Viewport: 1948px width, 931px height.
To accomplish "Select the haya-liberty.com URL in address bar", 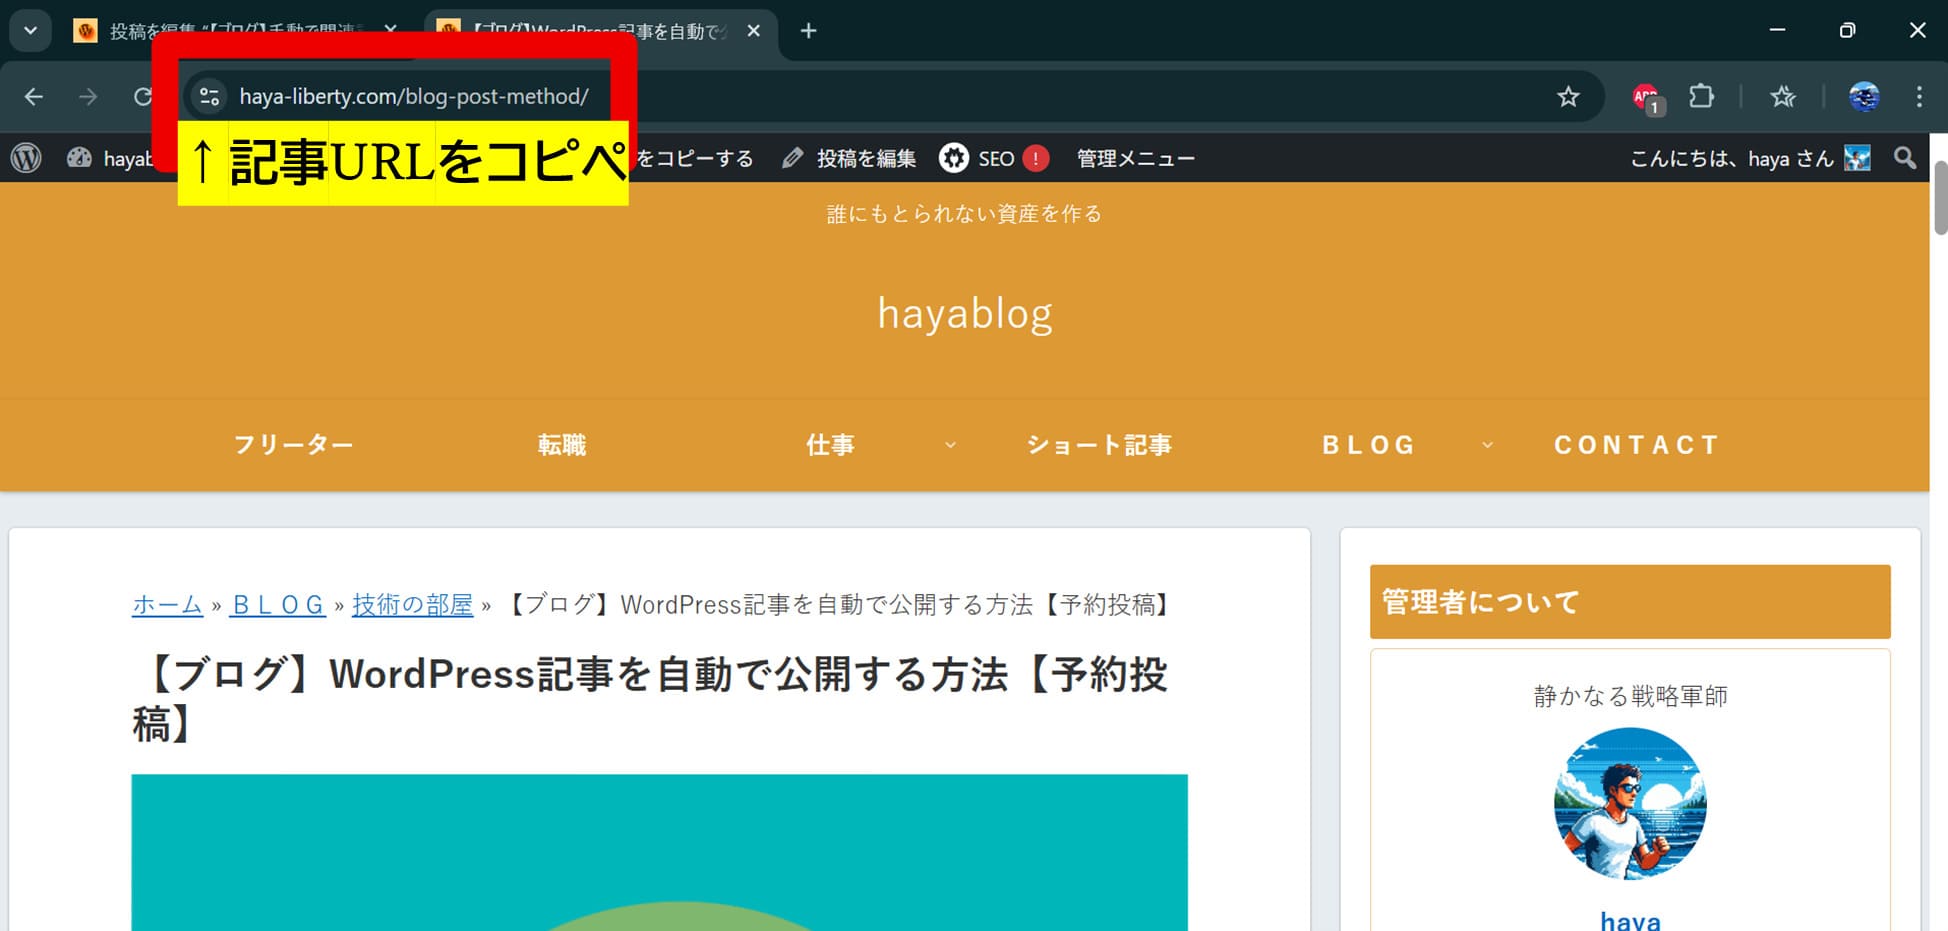I will pyautogui.click(x=414, y=97).
